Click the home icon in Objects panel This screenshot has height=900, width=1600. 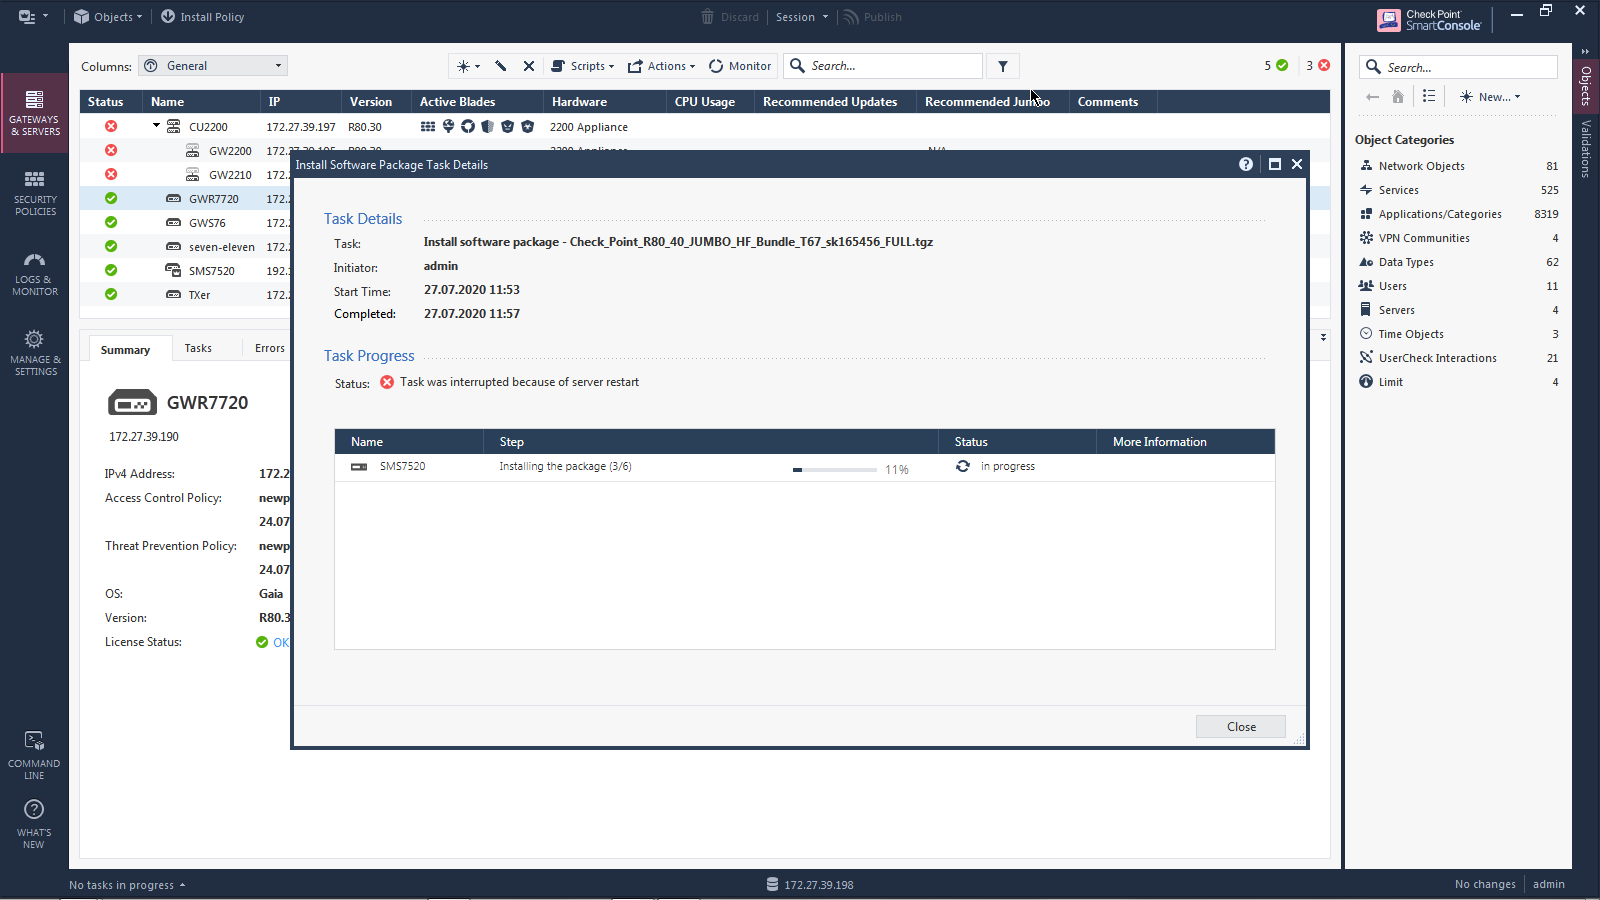1397,96
